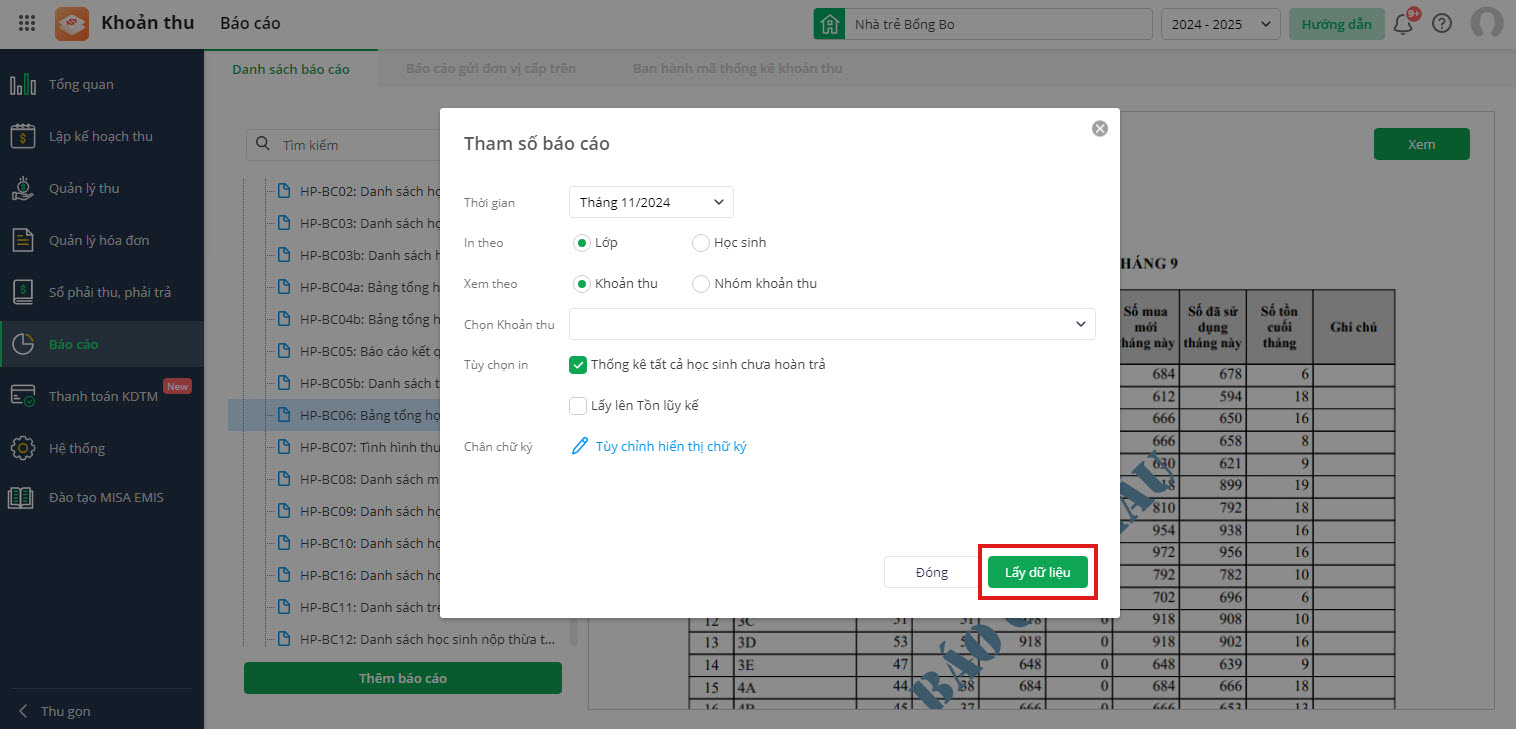
Task: Select the Học sinh radio option
Action: pos(701,243)
